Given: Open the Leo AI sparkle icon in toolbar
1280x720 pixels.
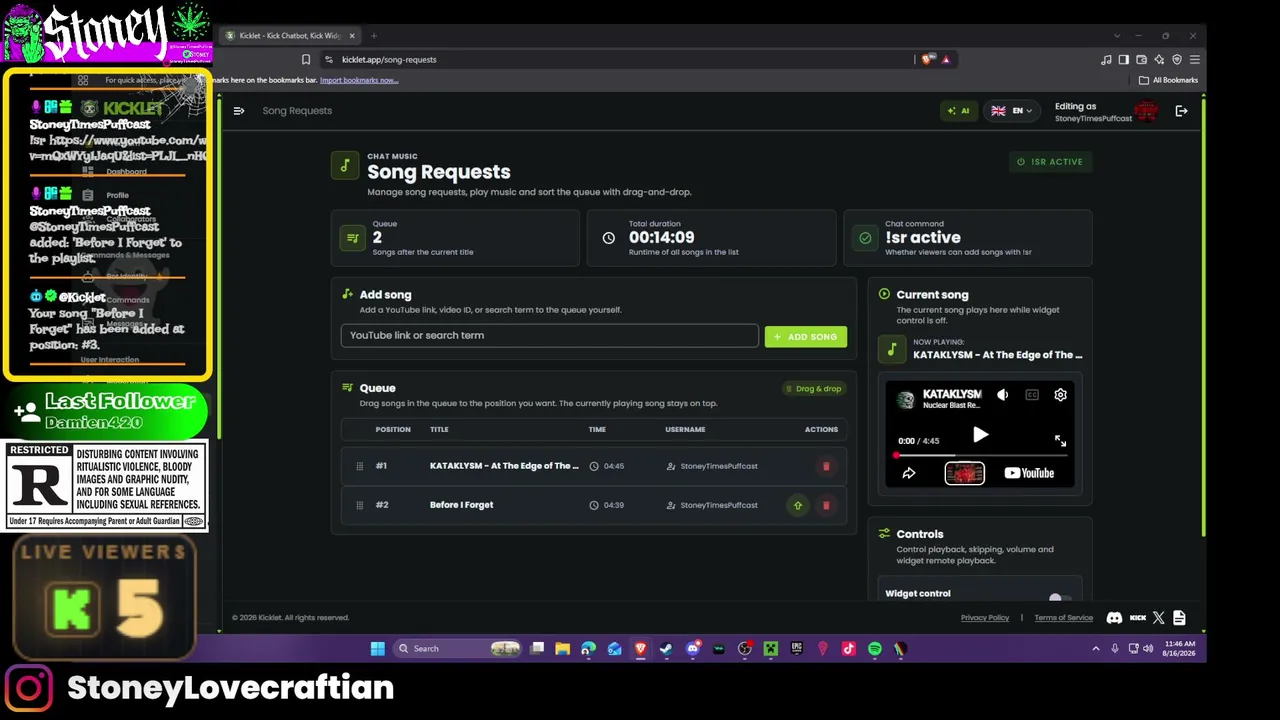Looking at the screenshot, I should (1159, 60).
